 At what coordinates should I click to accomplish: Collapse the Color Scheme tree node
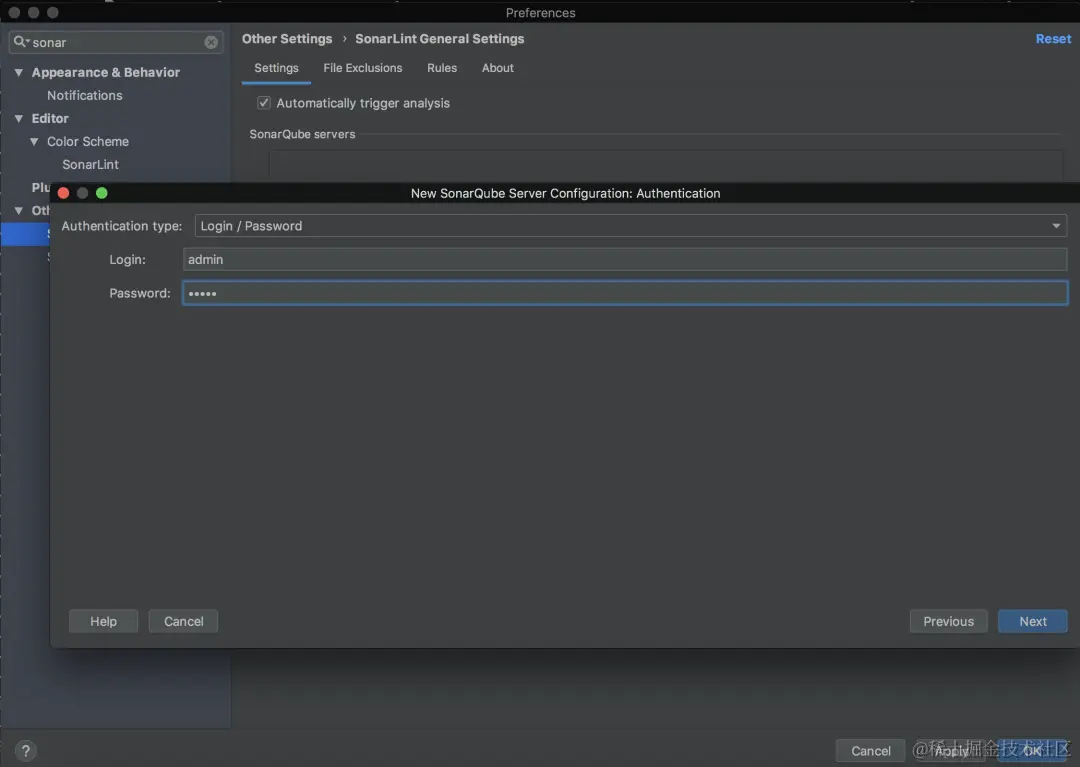[34, 141]
